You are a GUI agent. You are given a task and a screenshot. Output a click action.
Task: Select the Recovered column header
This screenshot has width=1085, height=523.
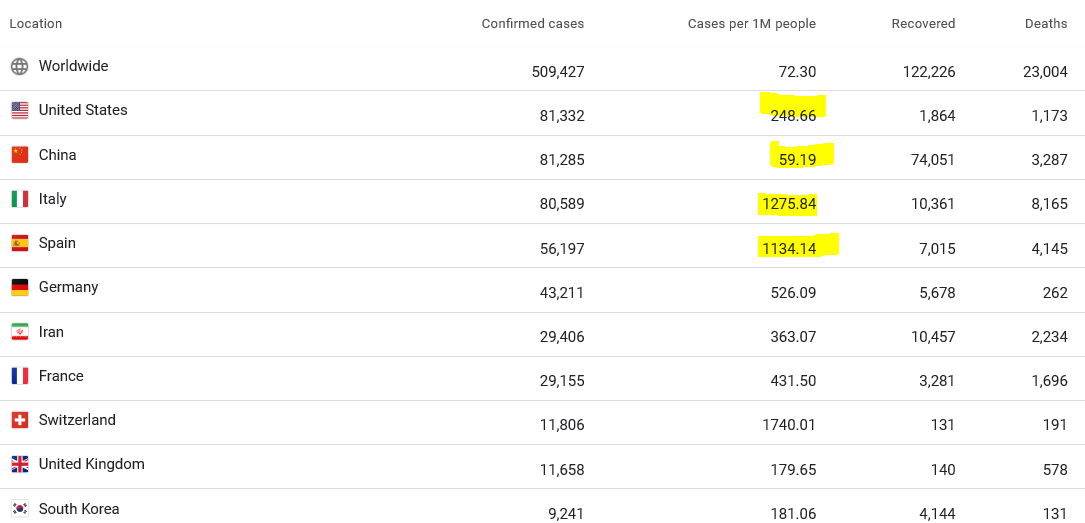[923, 24]
